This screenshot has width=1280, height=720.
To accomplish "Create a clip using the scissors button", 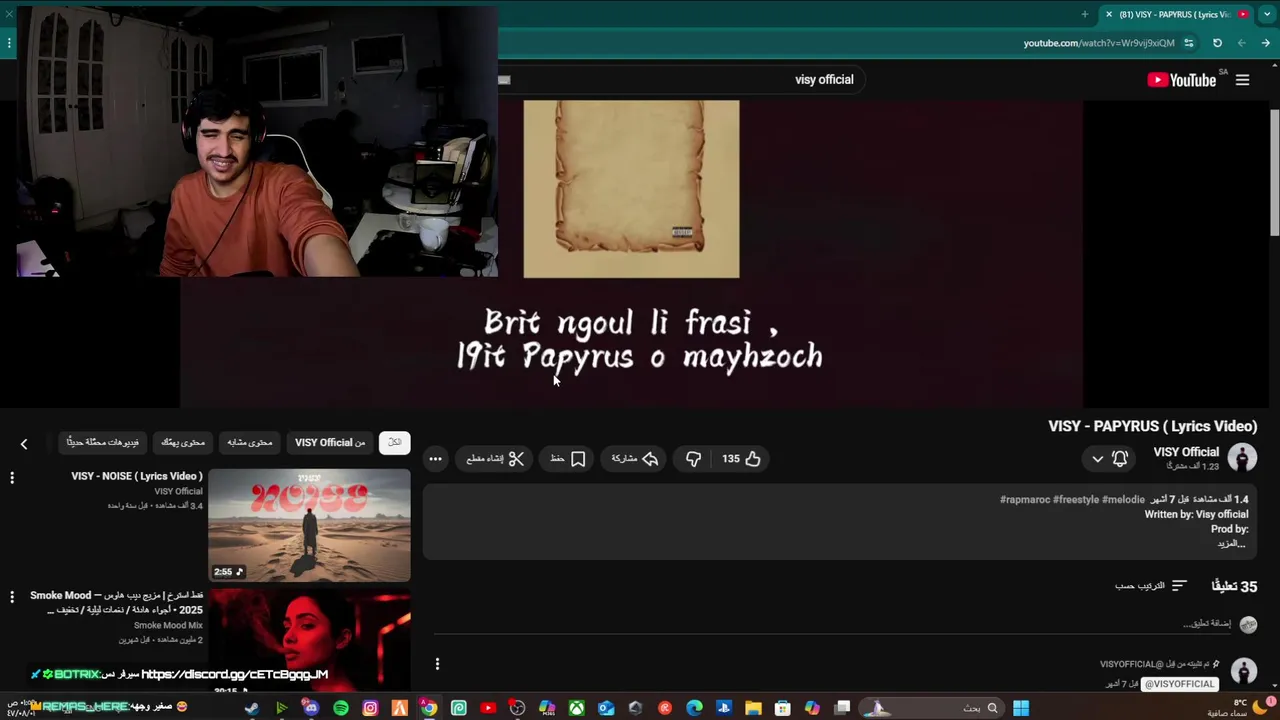I will pyautogui.click(x=495, y=458).
